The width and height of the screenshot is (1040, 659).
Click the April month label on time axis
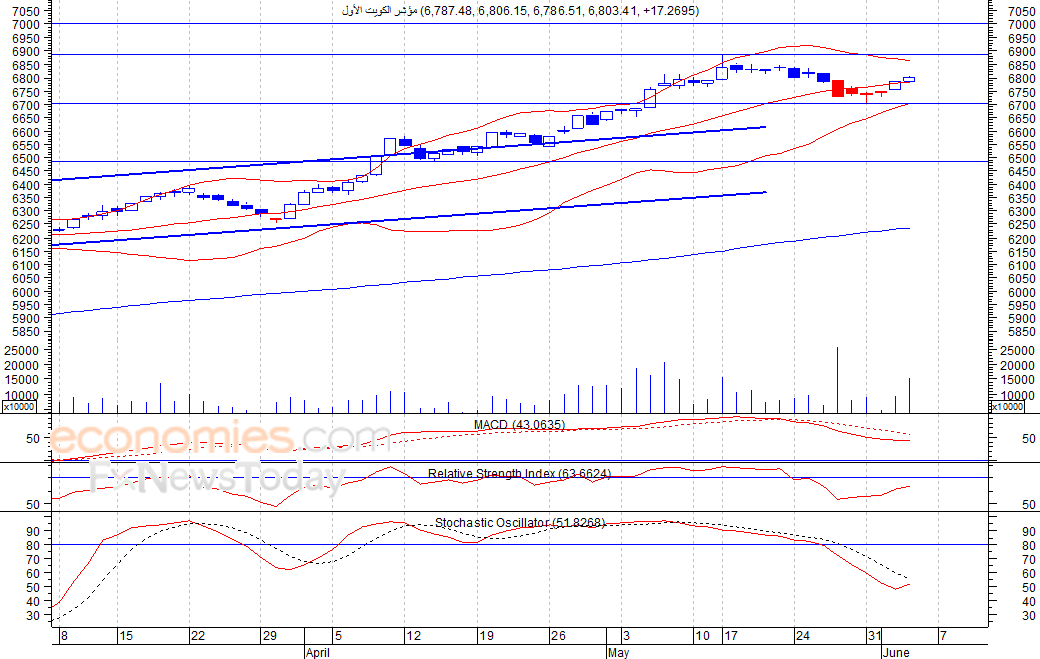click(318, 652)
